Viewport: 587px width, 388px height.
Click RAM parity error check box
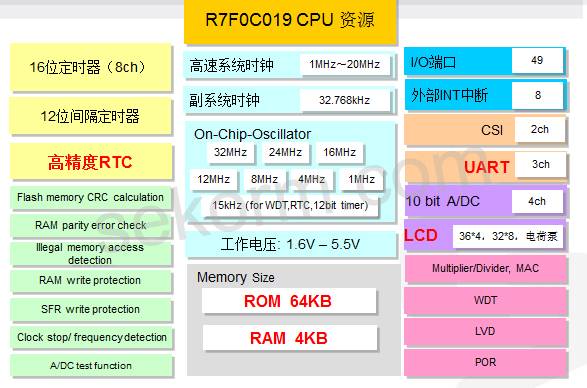click(x=91, y=225)
